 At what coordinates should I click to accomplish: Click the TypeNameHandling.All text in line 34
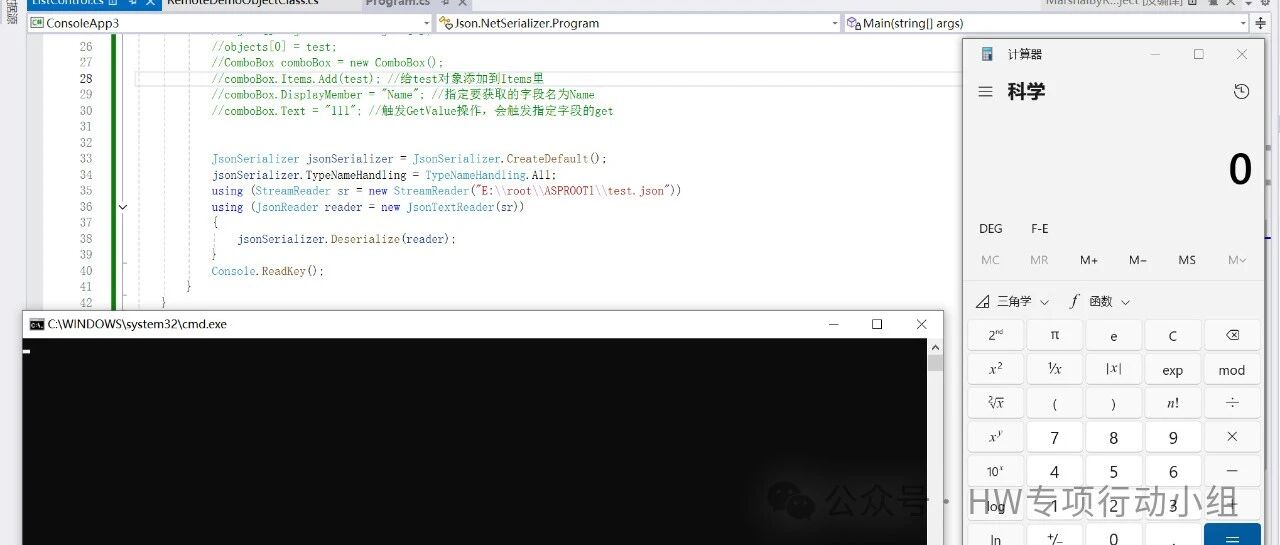491,175
